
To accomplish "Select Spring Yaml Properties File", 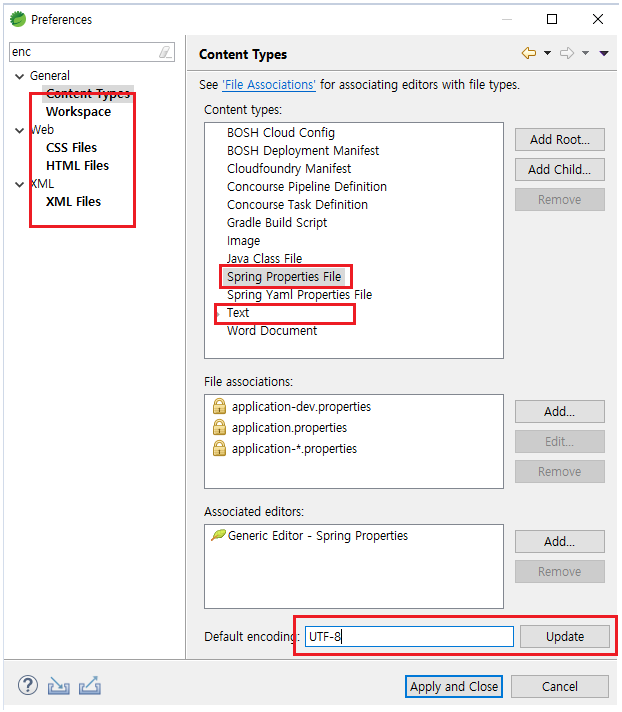I will [x=299, y=295].
